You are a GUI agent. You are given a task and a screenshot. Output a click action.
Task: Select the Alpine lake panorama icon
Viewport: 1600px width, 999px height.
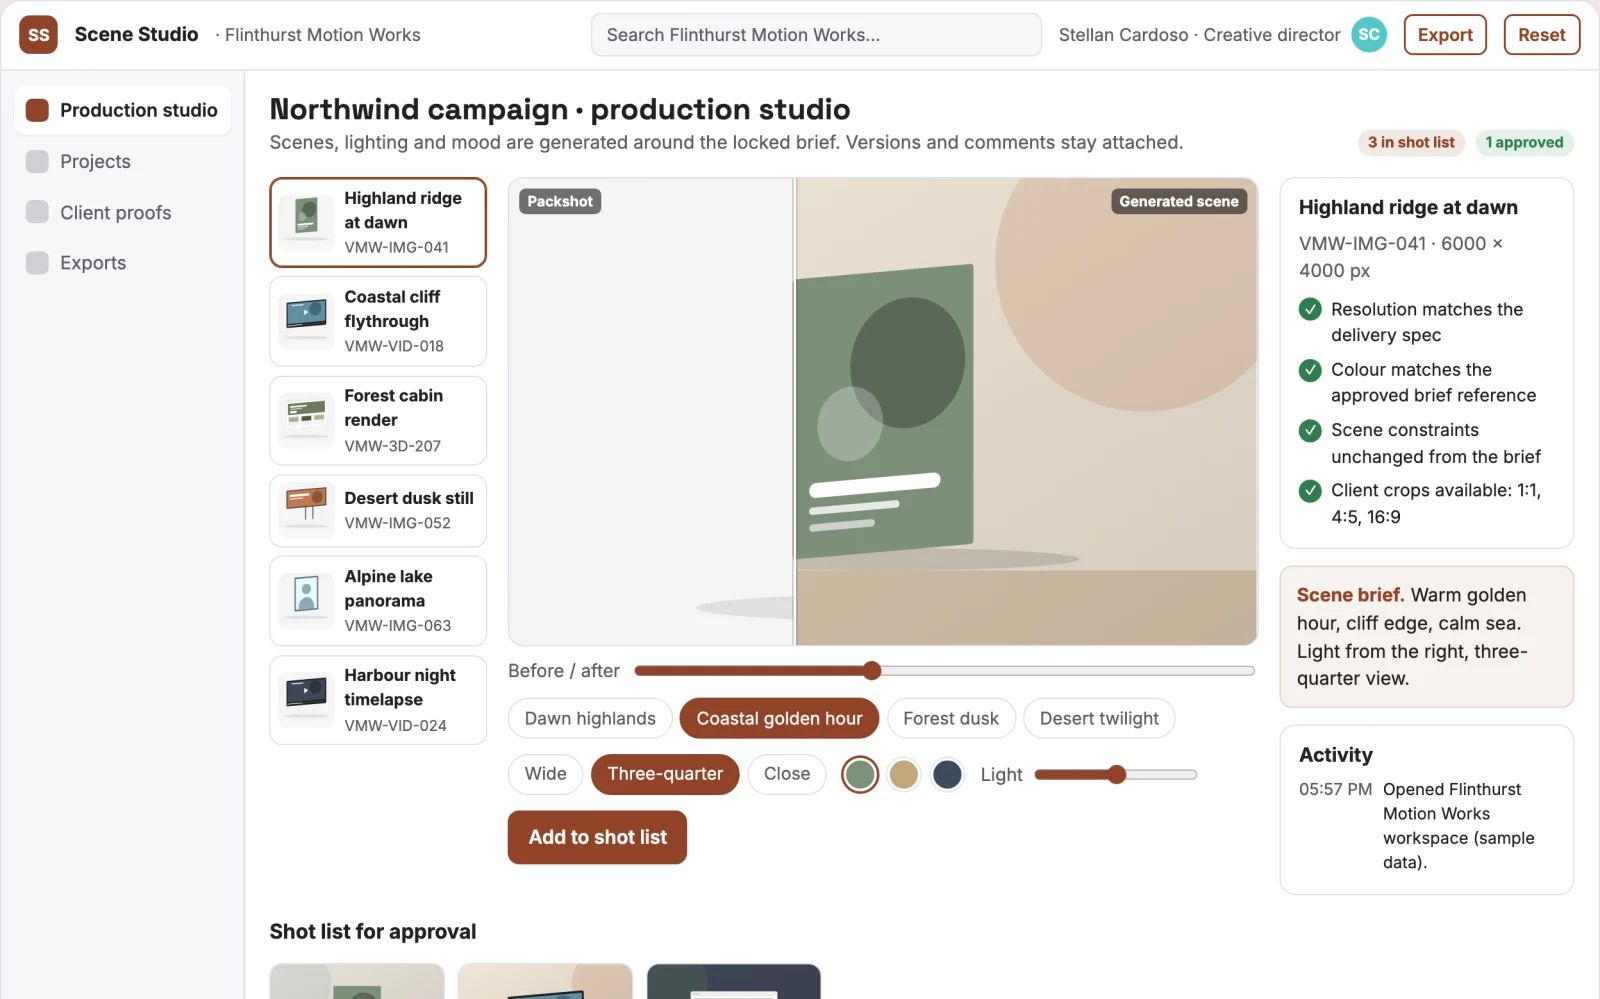pos(307,600)
